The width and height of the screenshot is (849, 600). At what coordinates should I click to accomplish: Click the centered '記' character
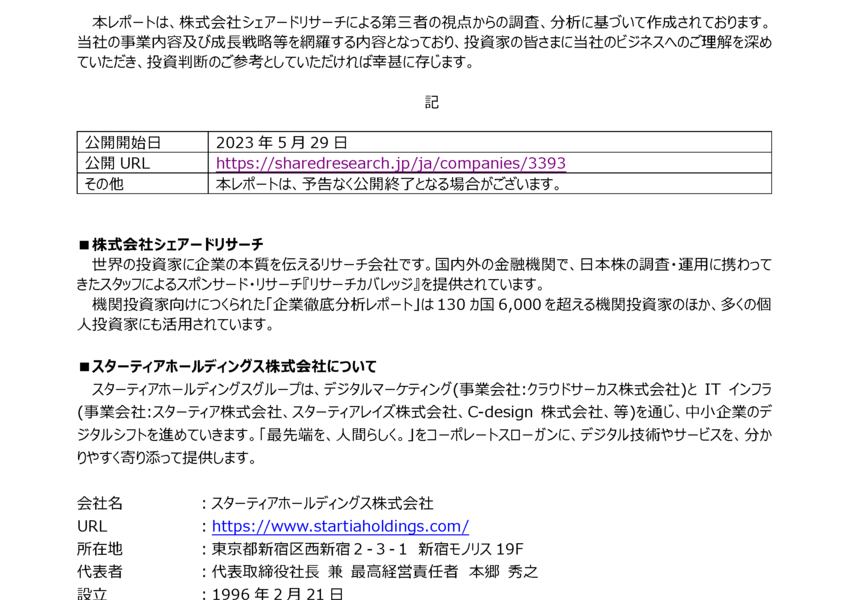tap(432, 102)
